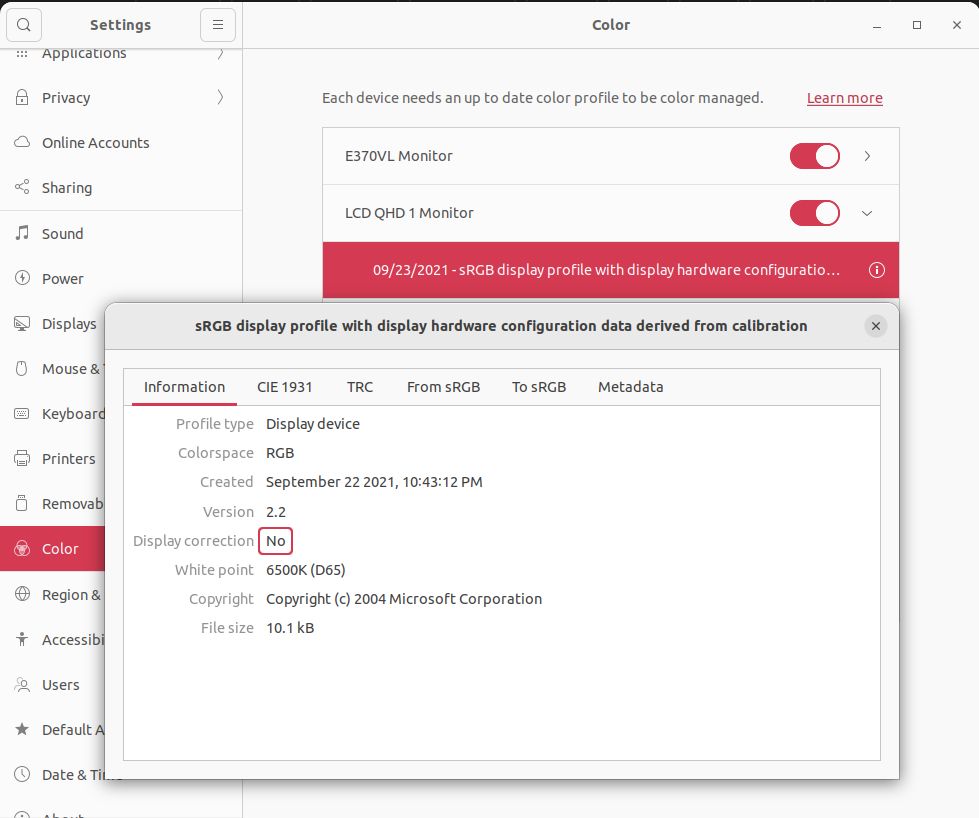Switch to the CIE 1931 tab
This screenshot has height=818, width=979.
(284, 387)
